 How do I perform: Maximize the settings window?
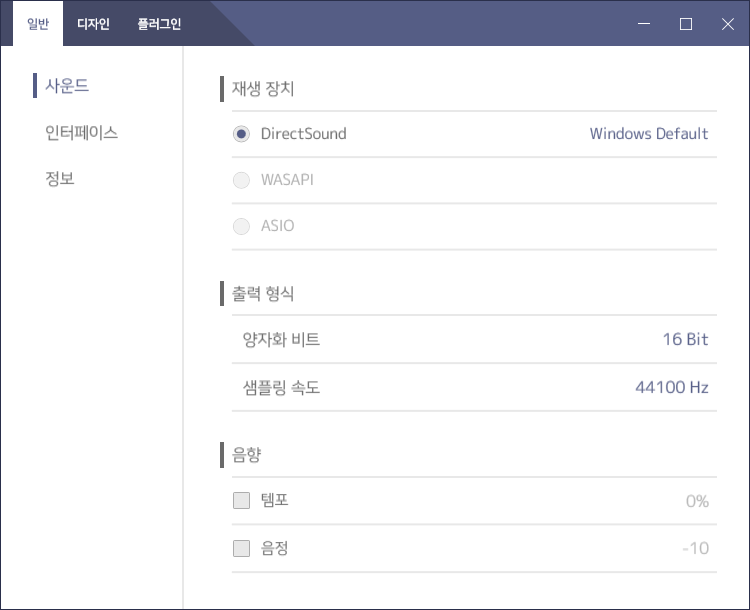click(686, 23)
